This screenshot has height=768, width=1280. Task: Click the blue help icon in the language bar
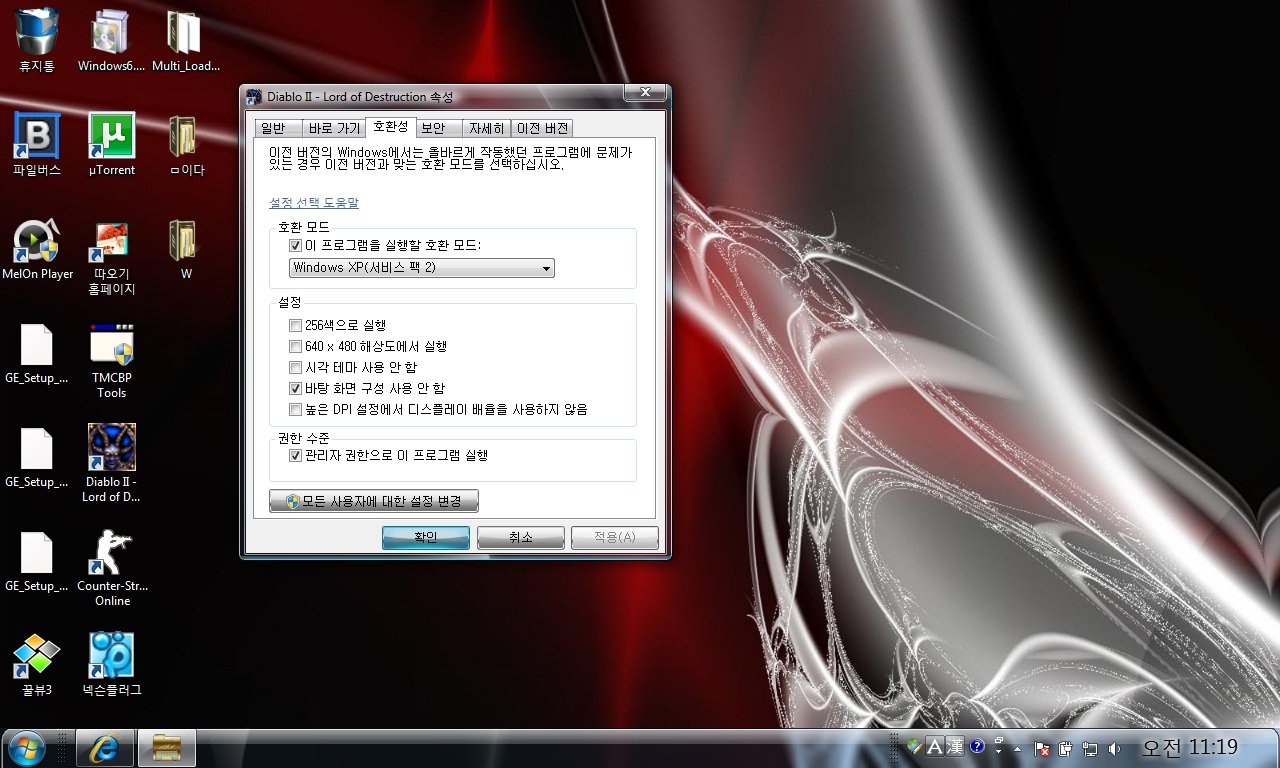click(977, 747)
